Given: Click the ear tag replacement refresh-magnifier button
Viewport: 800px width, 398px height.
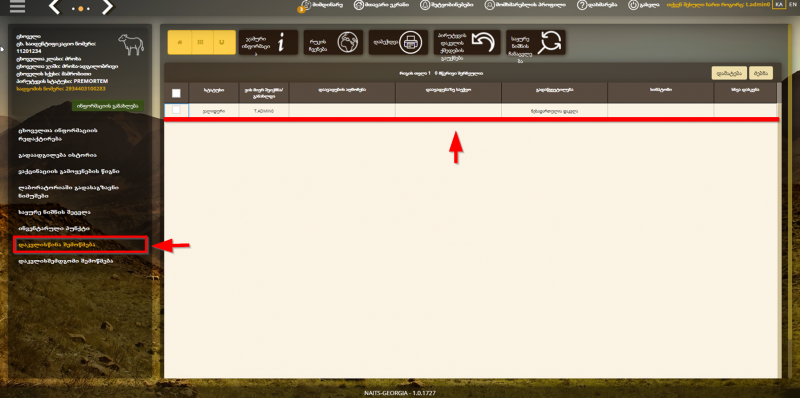Looking at the screenshot, I should click(x=535, y=42).
